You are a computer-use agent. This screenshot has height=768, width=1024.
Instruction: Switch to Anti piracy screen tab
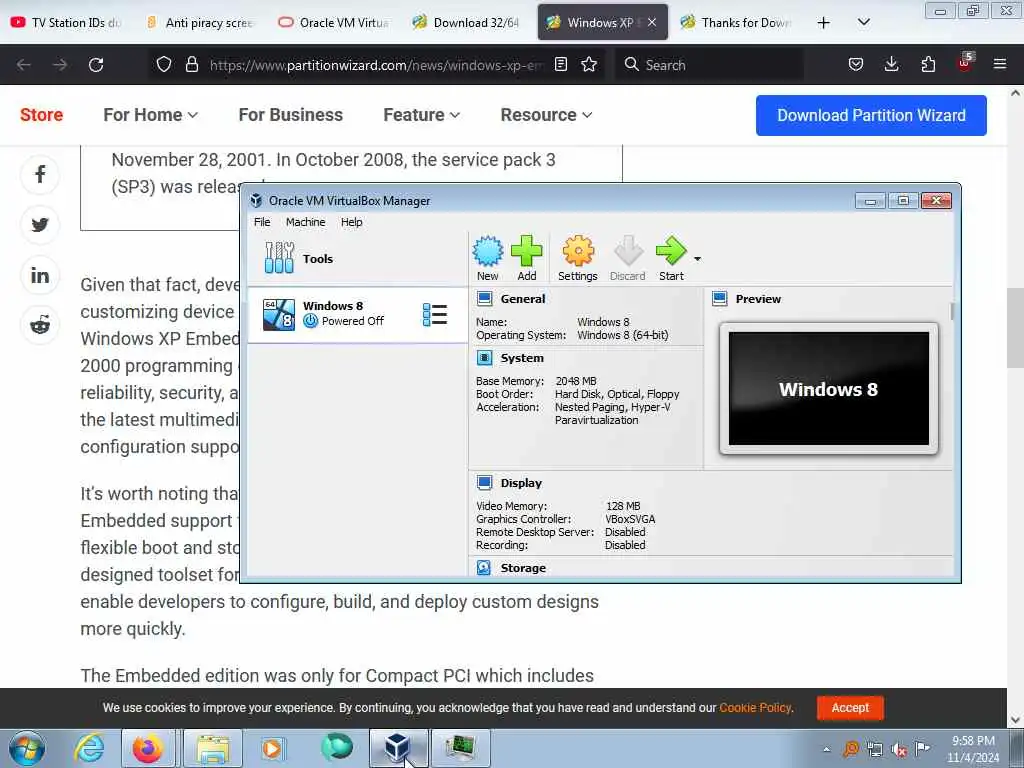pyautogui.click(x=200, y=22)
